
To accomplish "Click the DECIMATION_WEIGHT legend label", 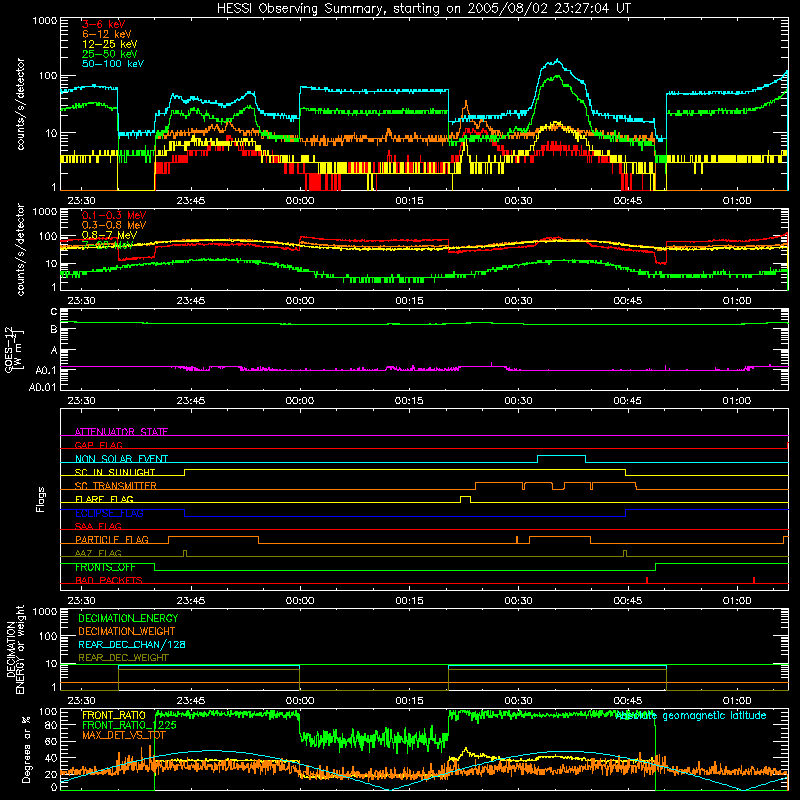I will (127, 631).
